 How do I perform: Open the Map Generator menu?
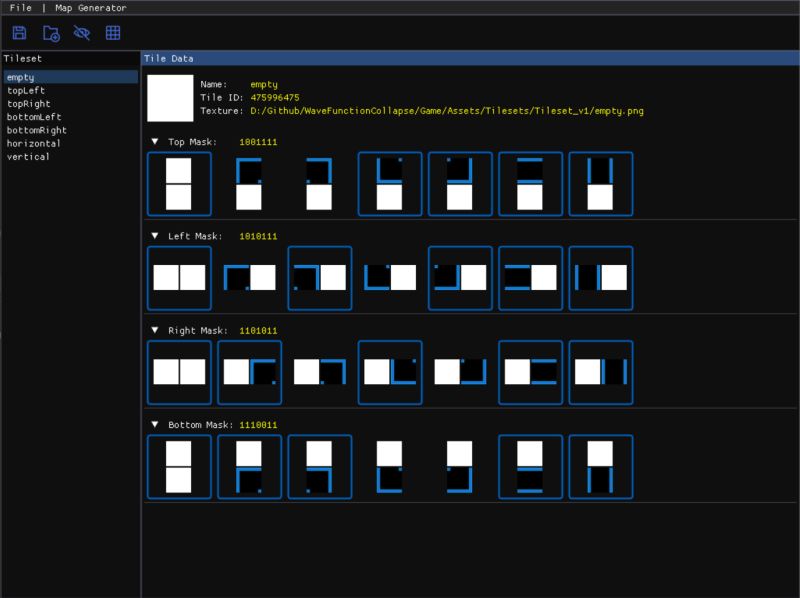point(91,8)
